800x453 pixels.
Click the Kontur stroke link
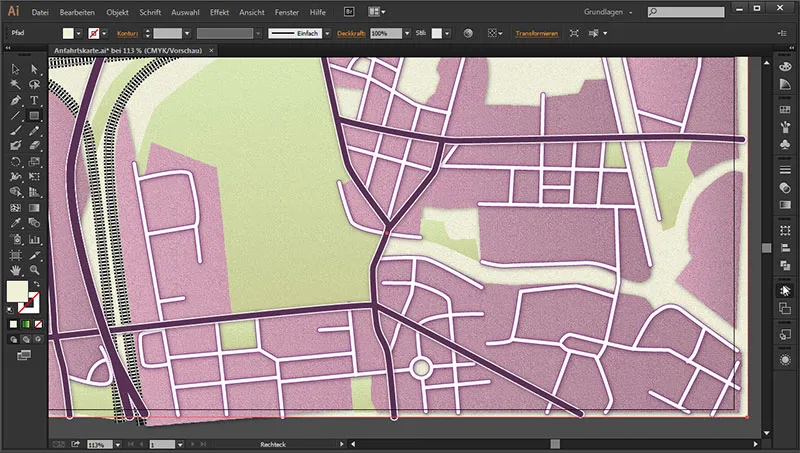127,33
